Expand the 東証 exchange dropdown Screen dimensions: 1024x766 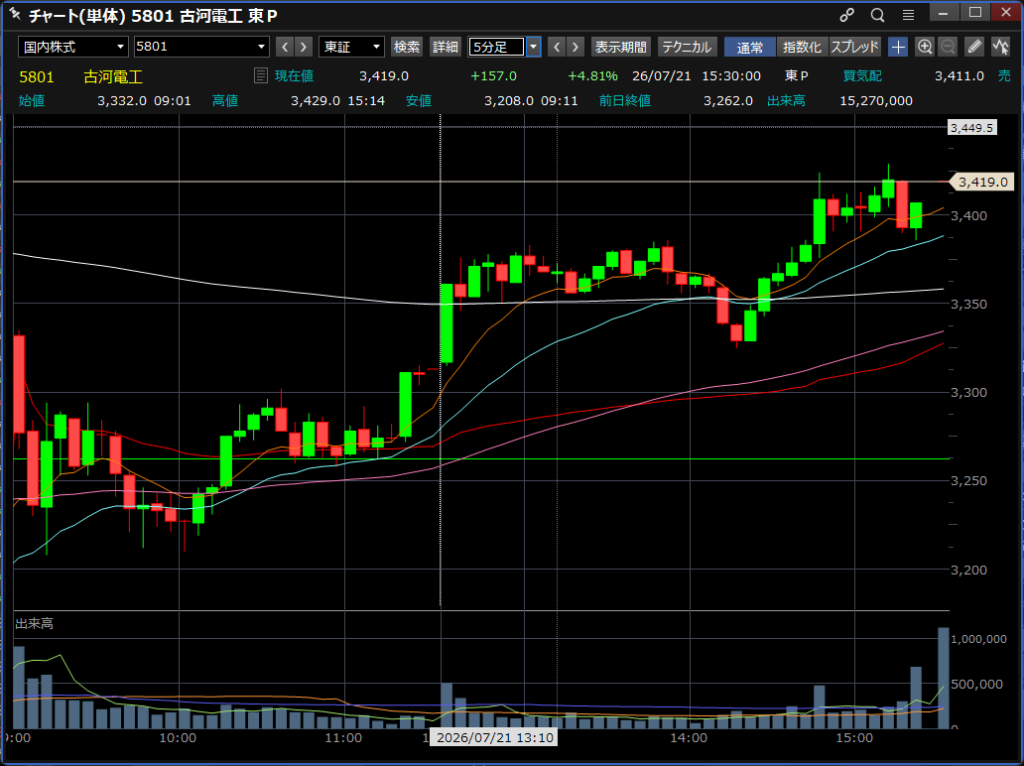[x=351, y=47]
